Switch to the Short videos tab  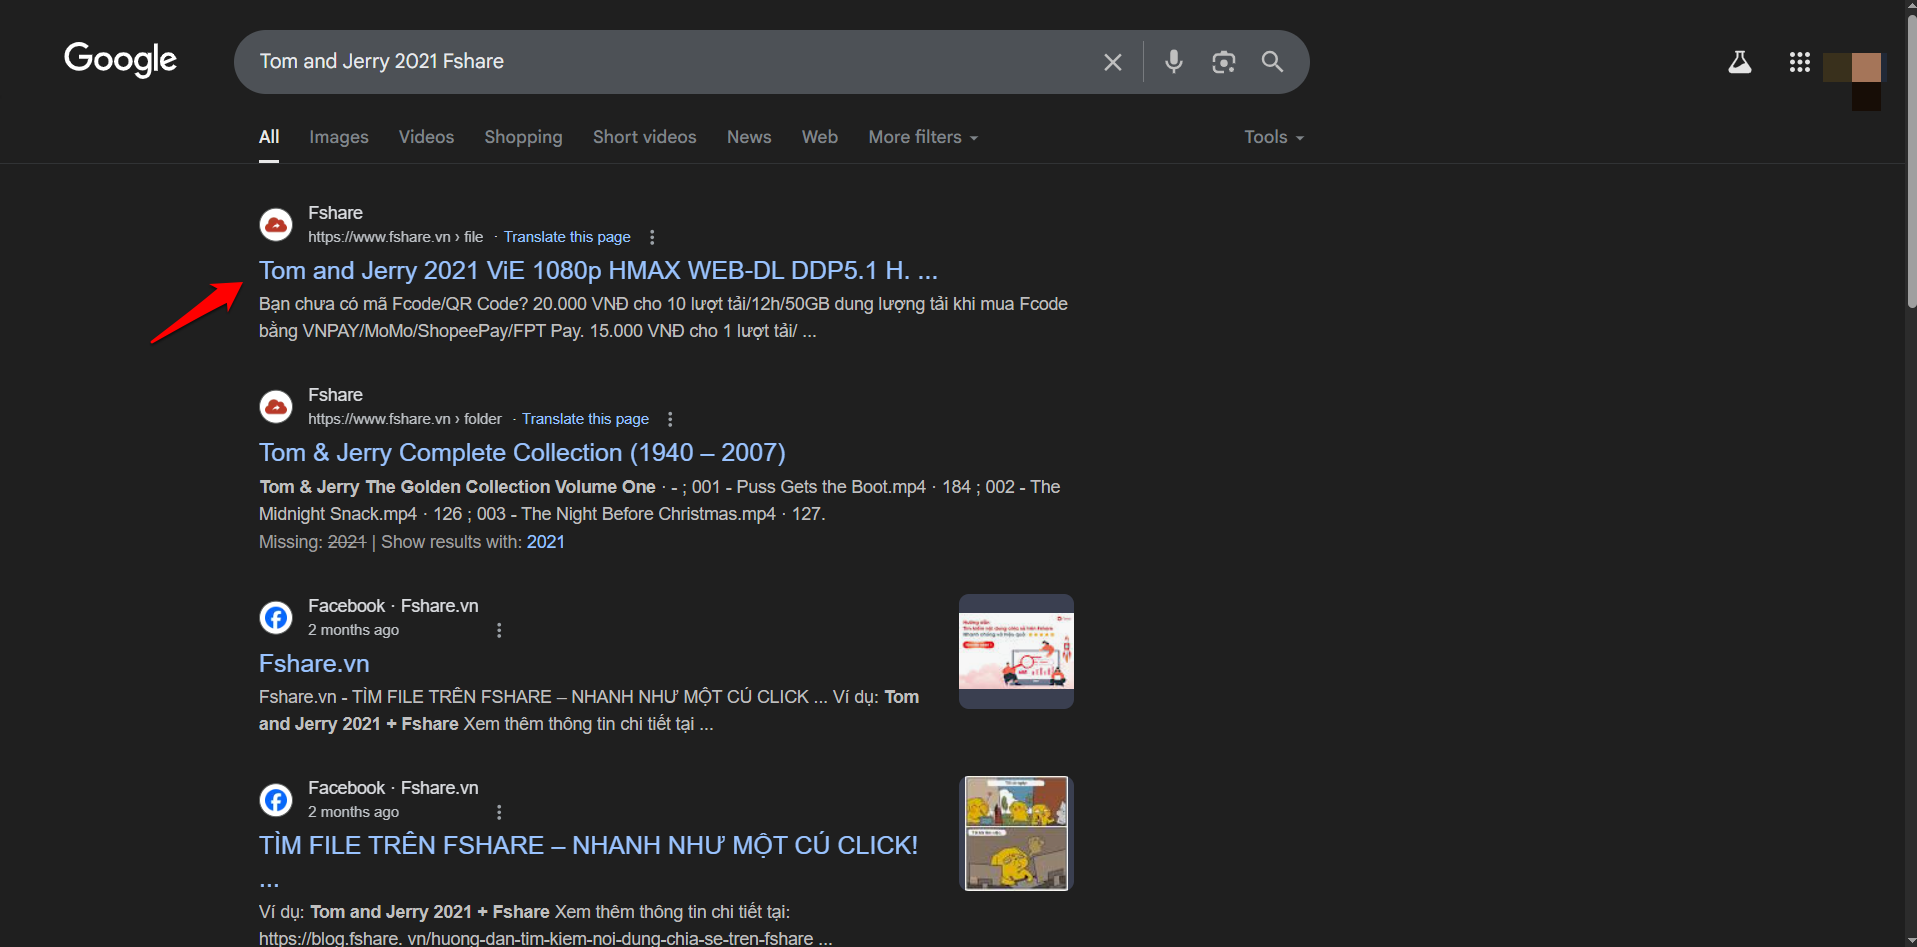click(644, 137)
